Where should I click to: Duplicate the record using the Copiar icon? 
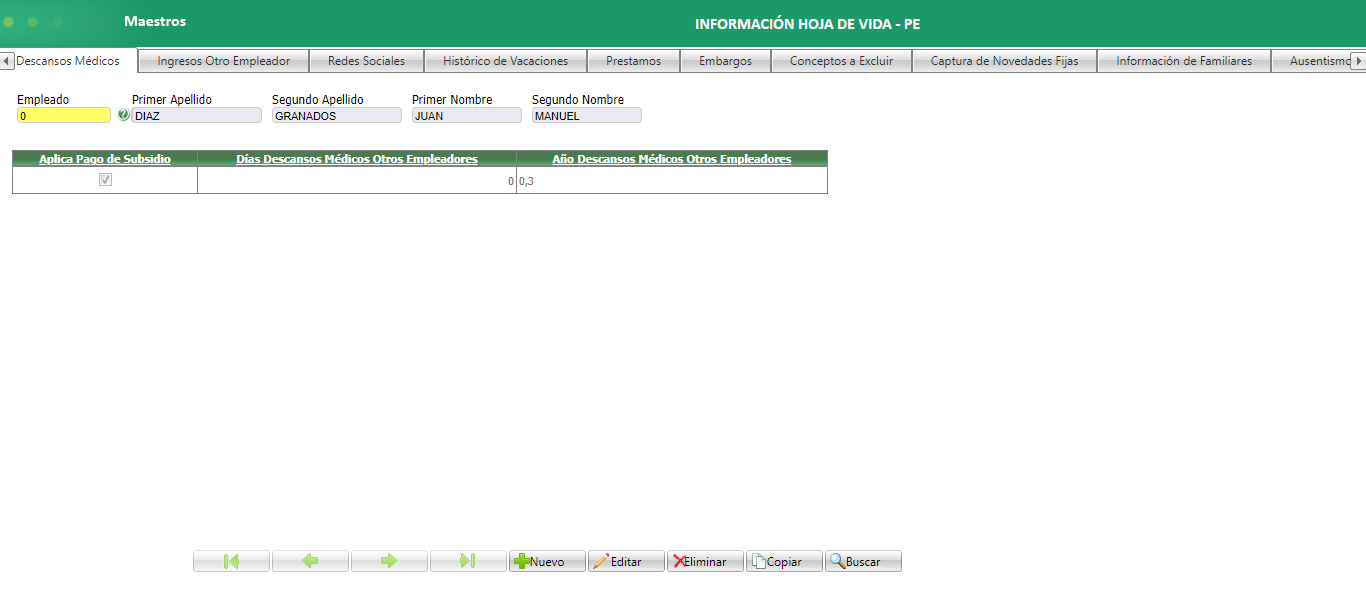tap(758, 561)
